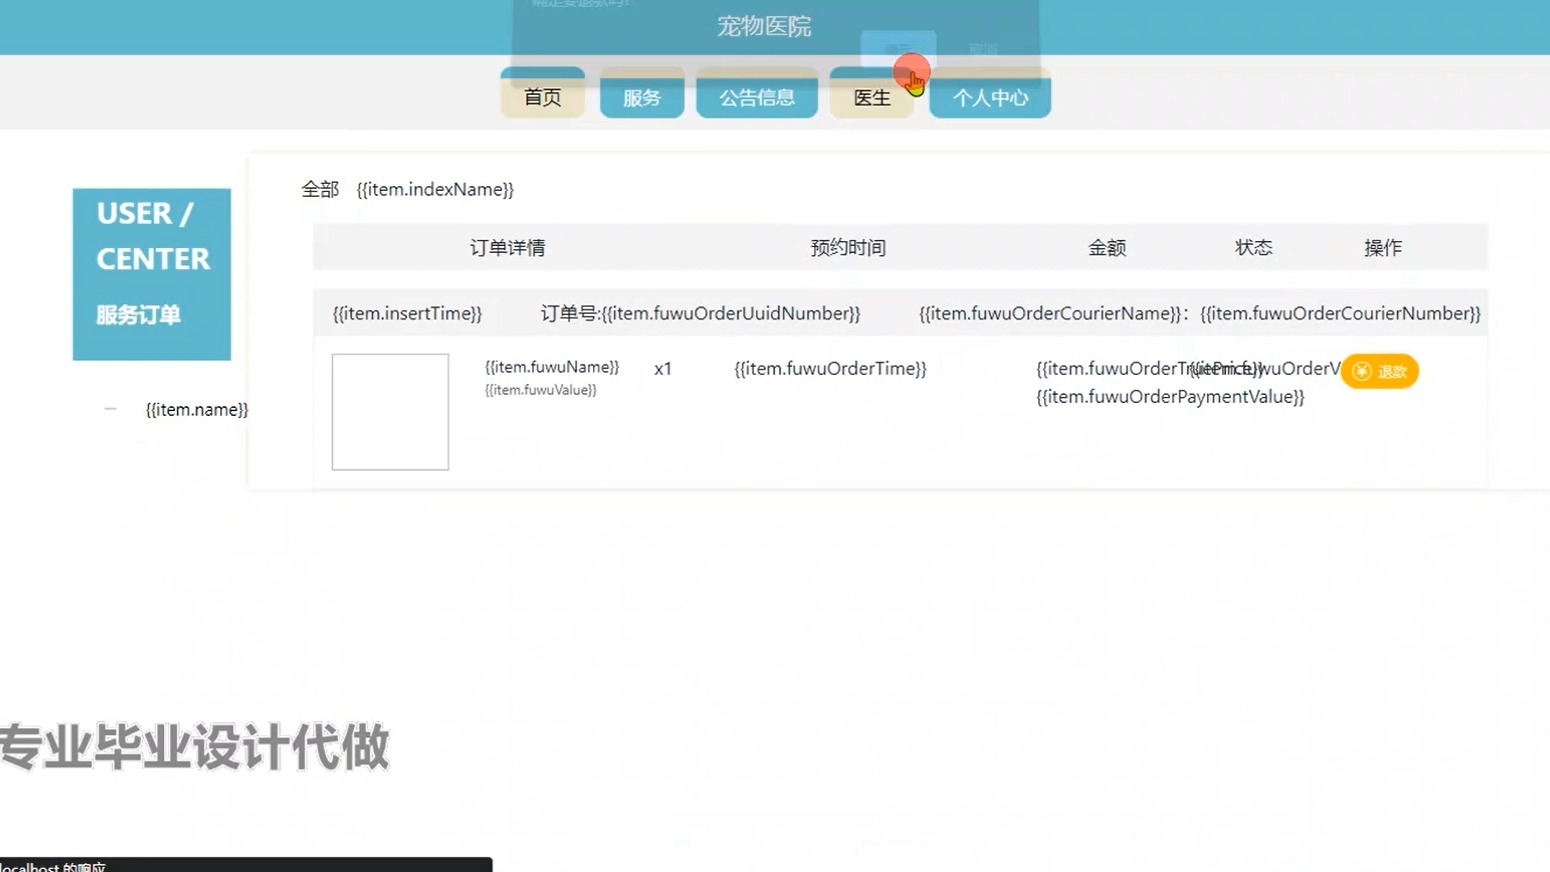Click the {{item.fuwuName}} service name
The height and width of the screenshot is (872, 1550).
tap(552, 367)
